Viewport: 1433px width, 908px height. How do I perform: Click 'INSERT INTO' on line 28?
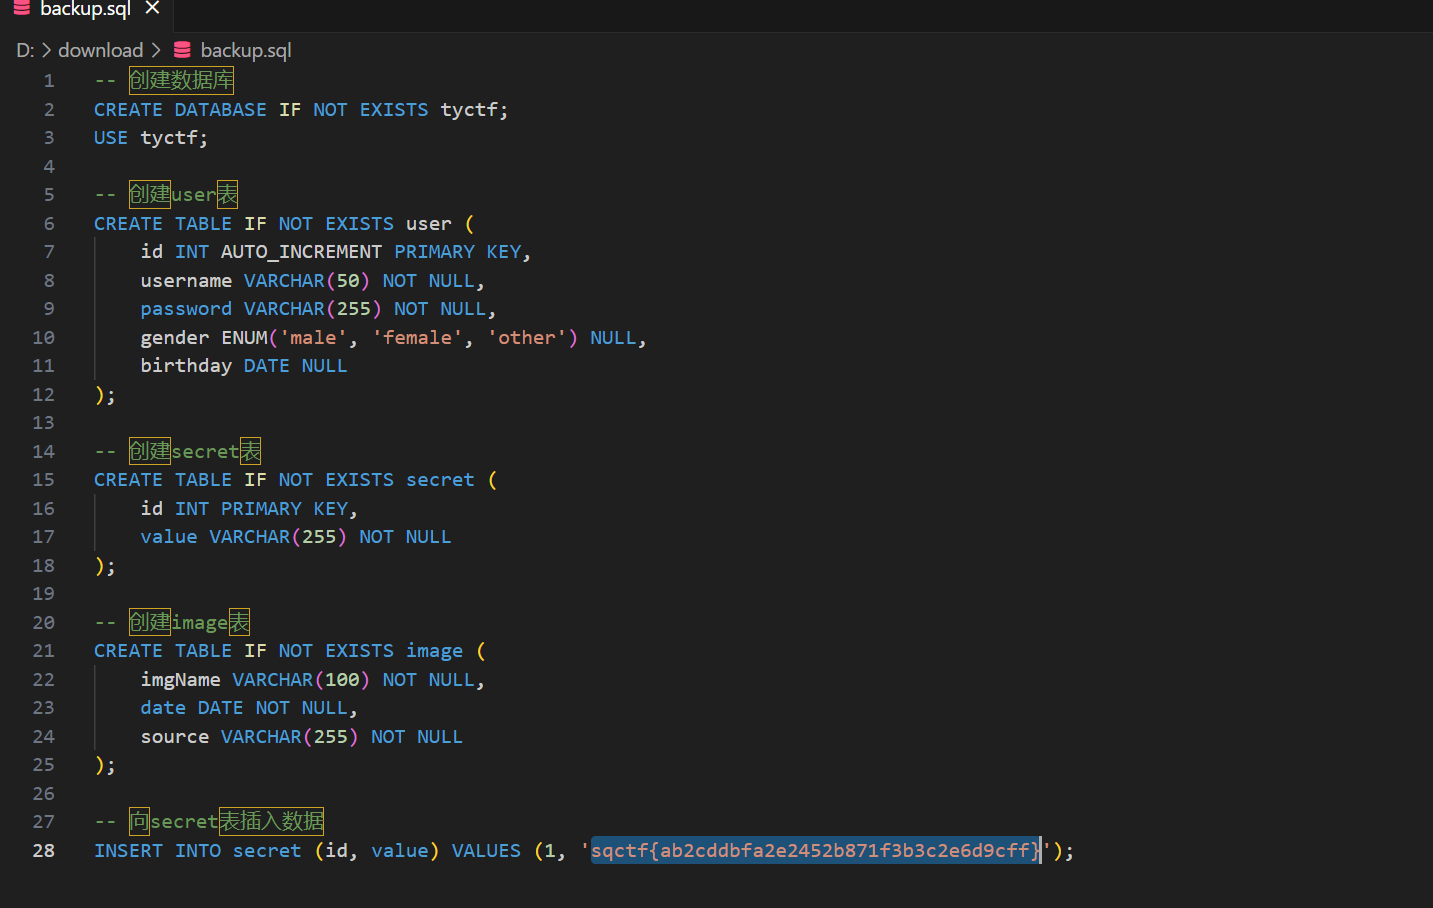[157, 851]
